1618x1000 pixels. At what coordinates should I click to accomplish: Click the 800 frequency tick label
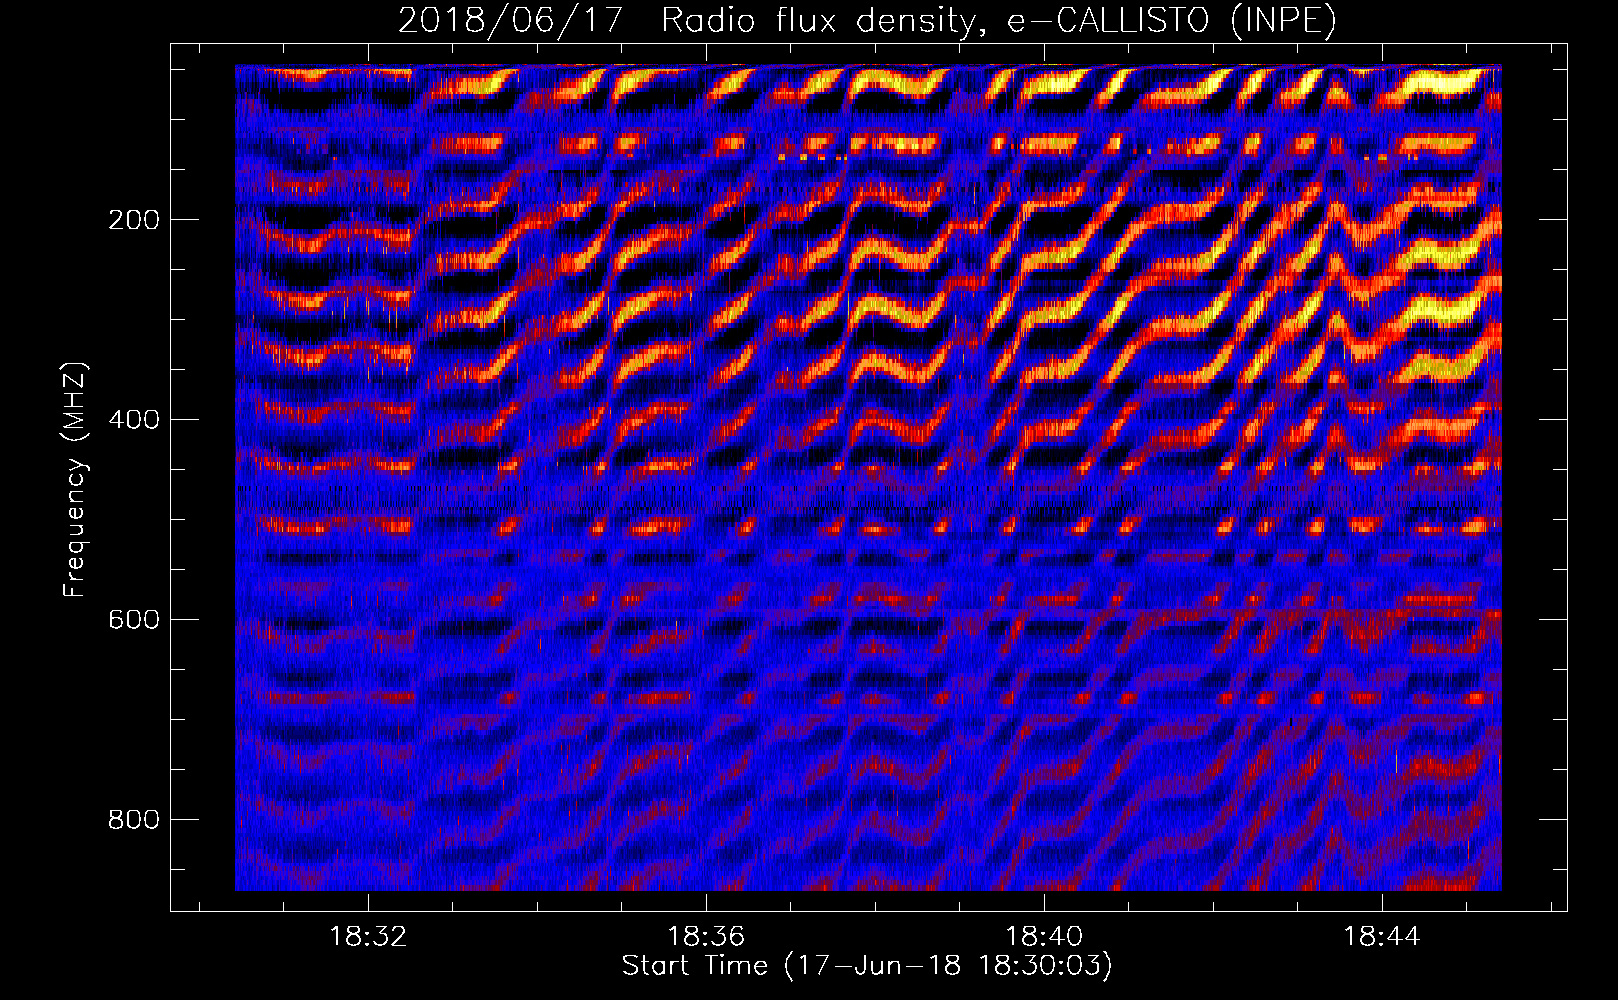[134, 820]
